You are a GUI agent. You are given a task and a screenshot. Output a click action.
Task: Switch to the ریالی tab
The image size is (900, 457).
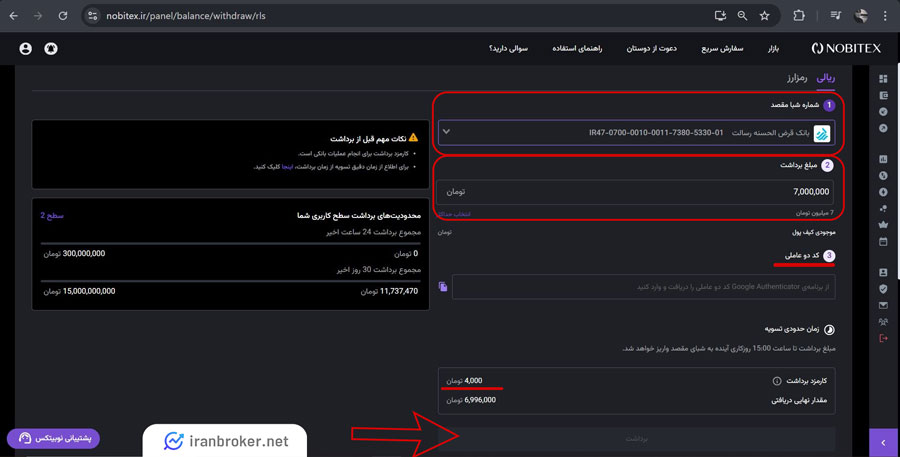click(x=825, y=78)
